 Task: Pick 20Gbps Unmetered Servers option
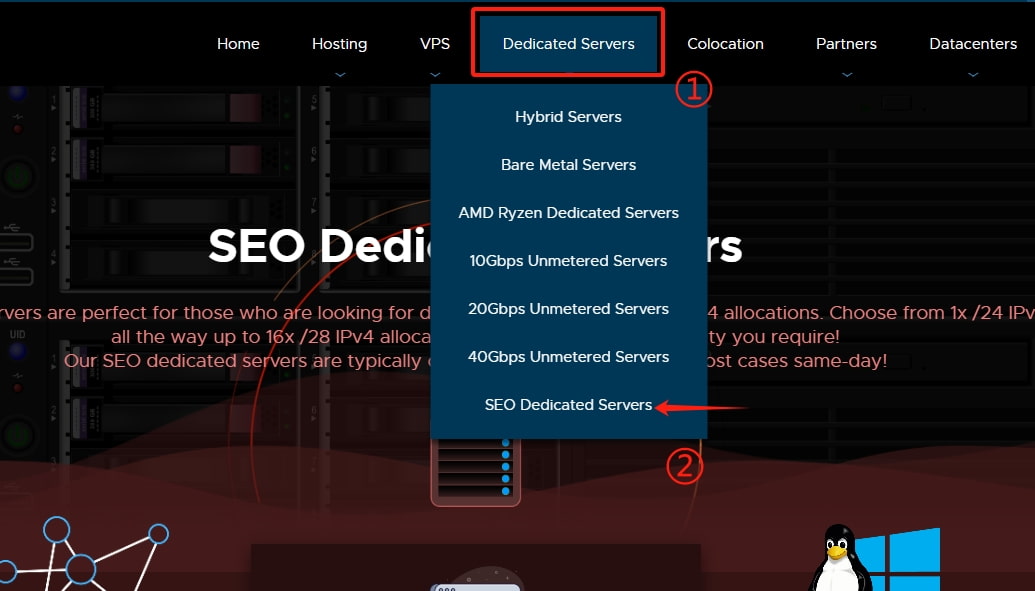pos(568,309)
